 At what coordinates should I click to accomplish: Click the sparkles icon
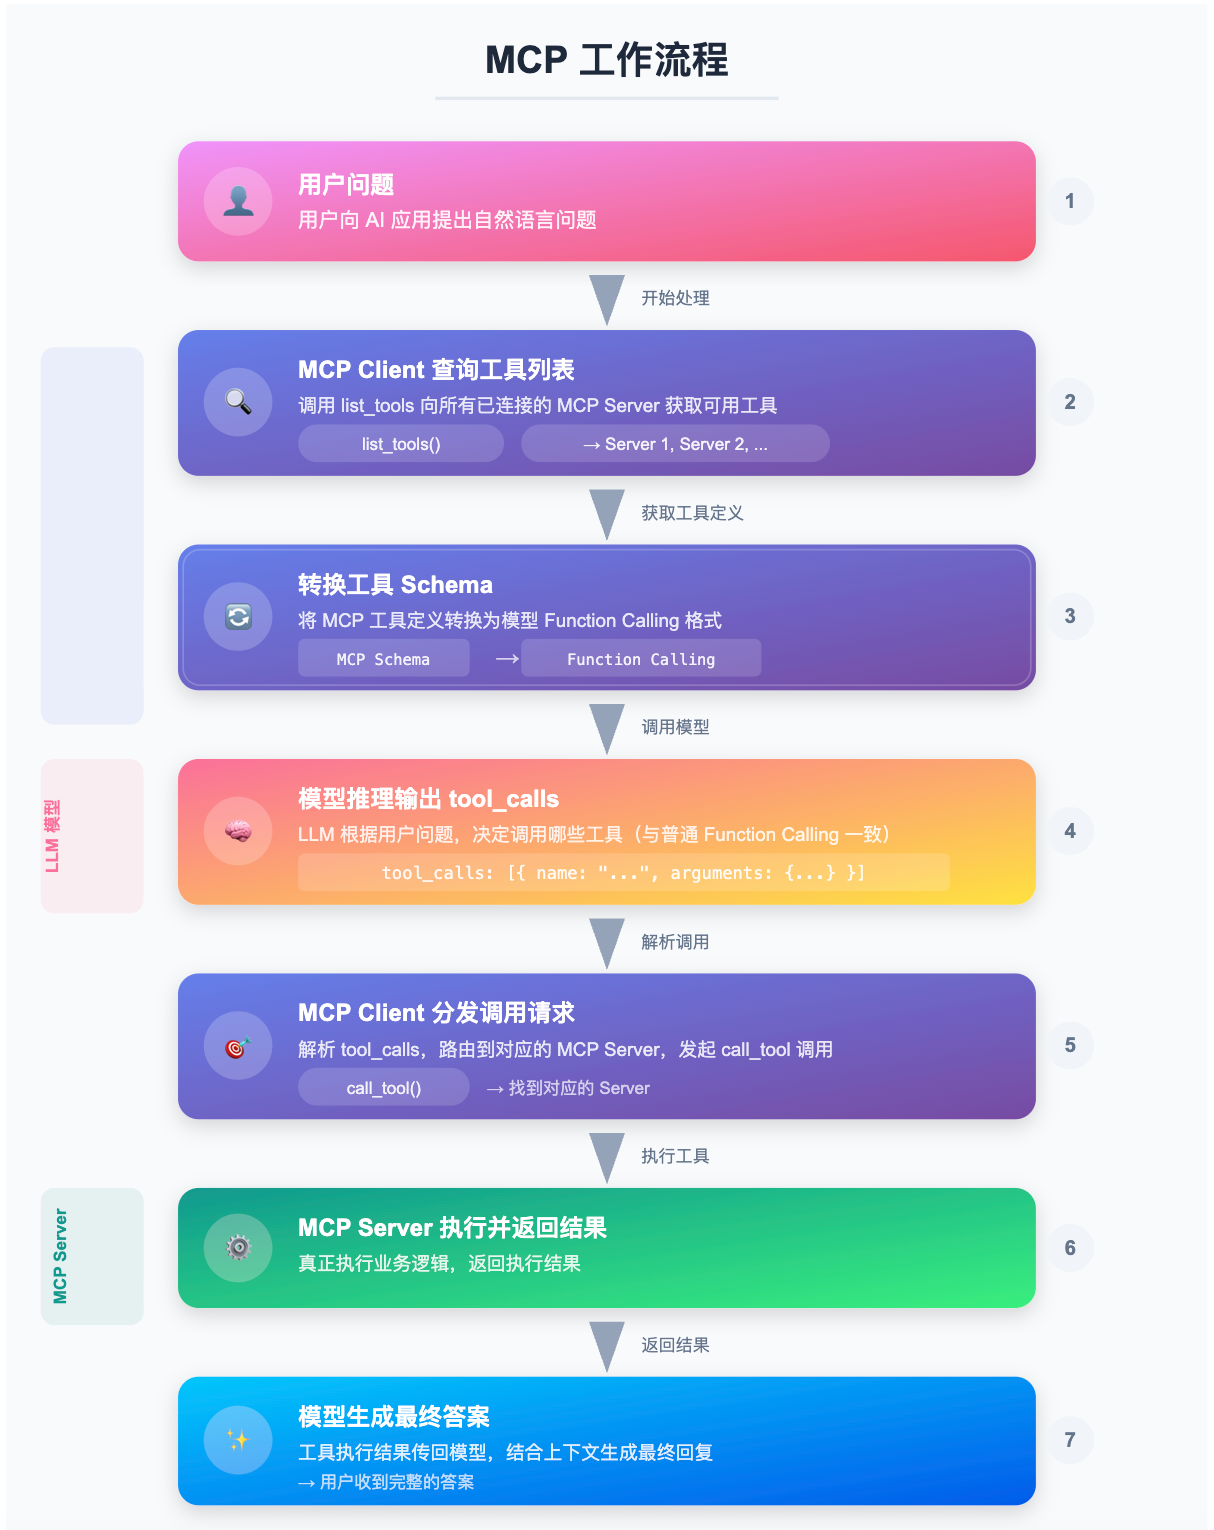[x=238, y=1440]
